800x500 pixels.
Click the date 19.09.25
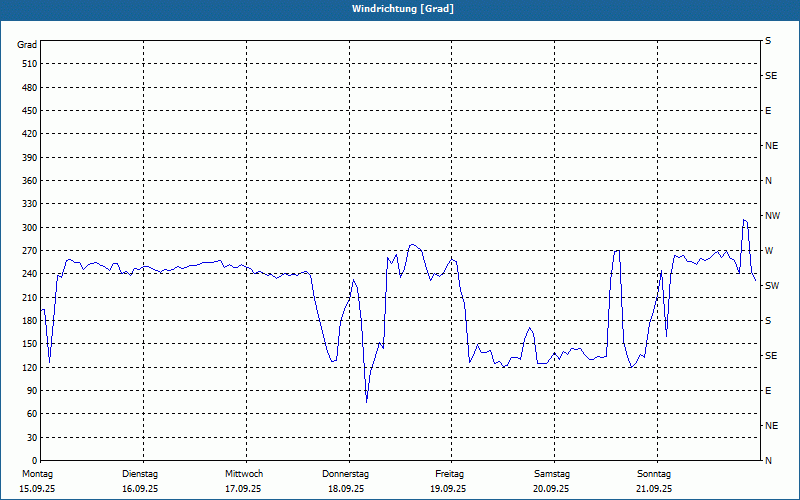tap(448, 489)
